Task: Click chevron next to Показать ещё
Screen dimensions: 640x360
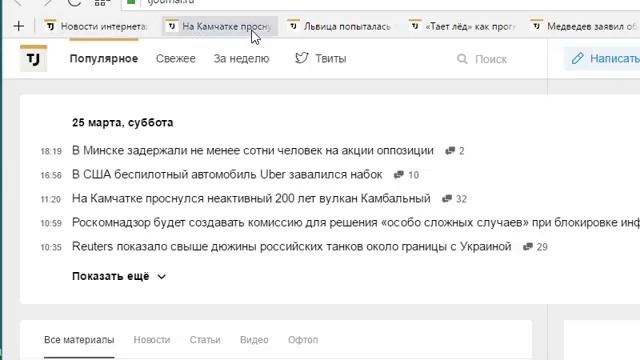Action: pos(162,277)
